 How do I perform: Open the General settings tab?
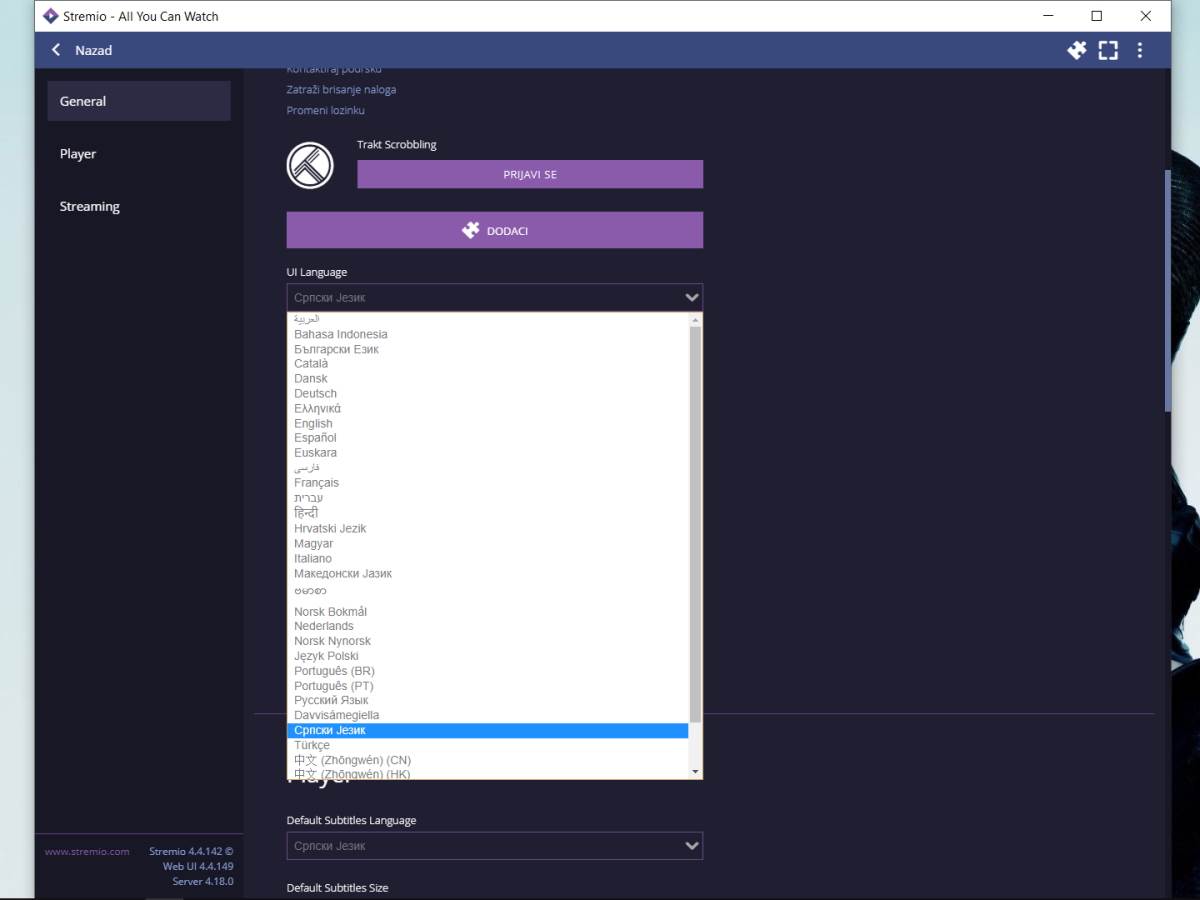83,101
